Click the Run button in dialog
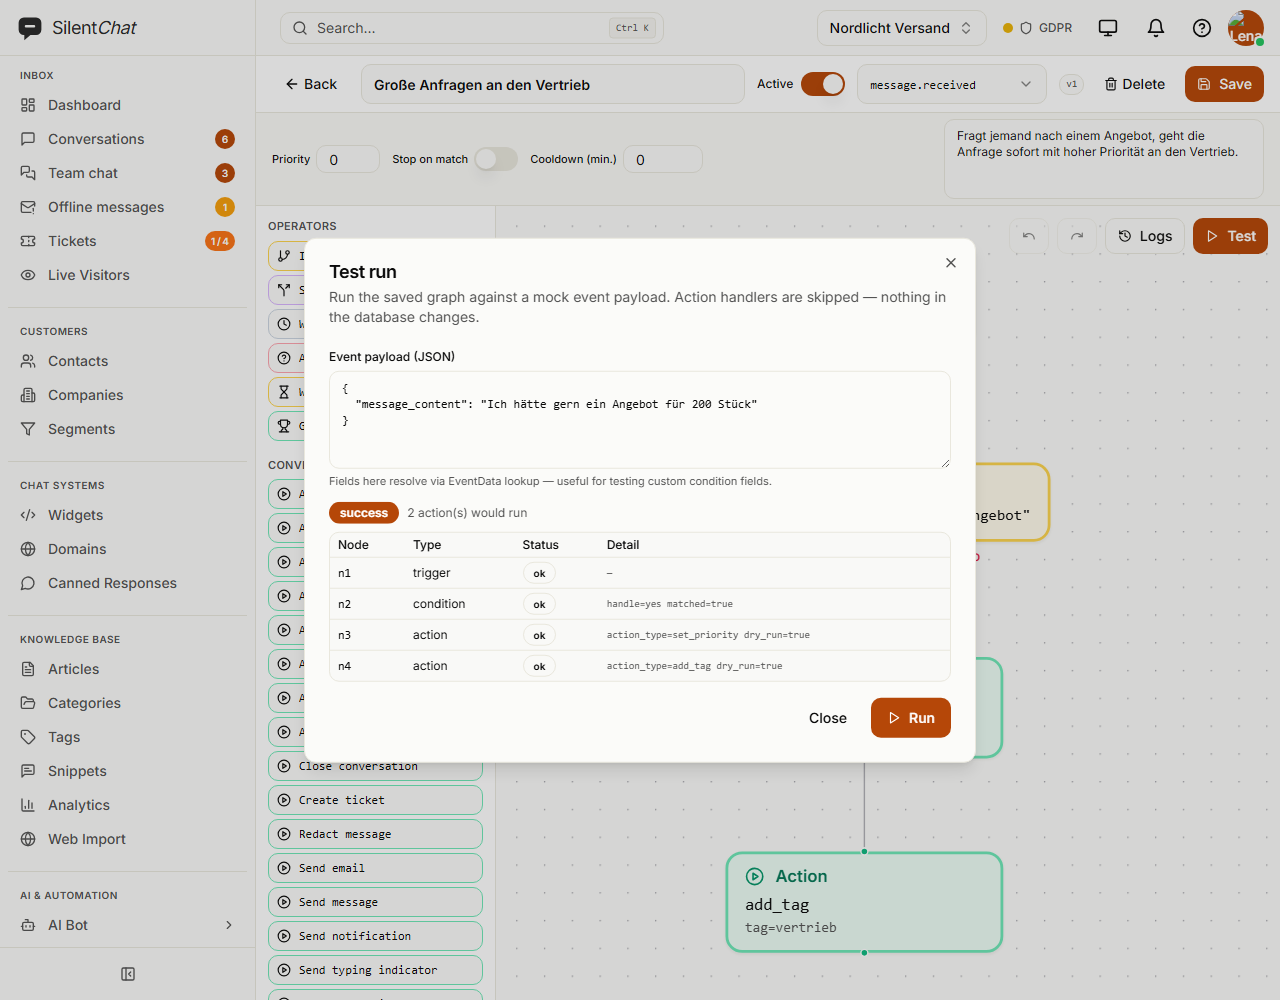Viewport: 1280px width, 1000px height. pyautogui.click(x=911, y=718)
